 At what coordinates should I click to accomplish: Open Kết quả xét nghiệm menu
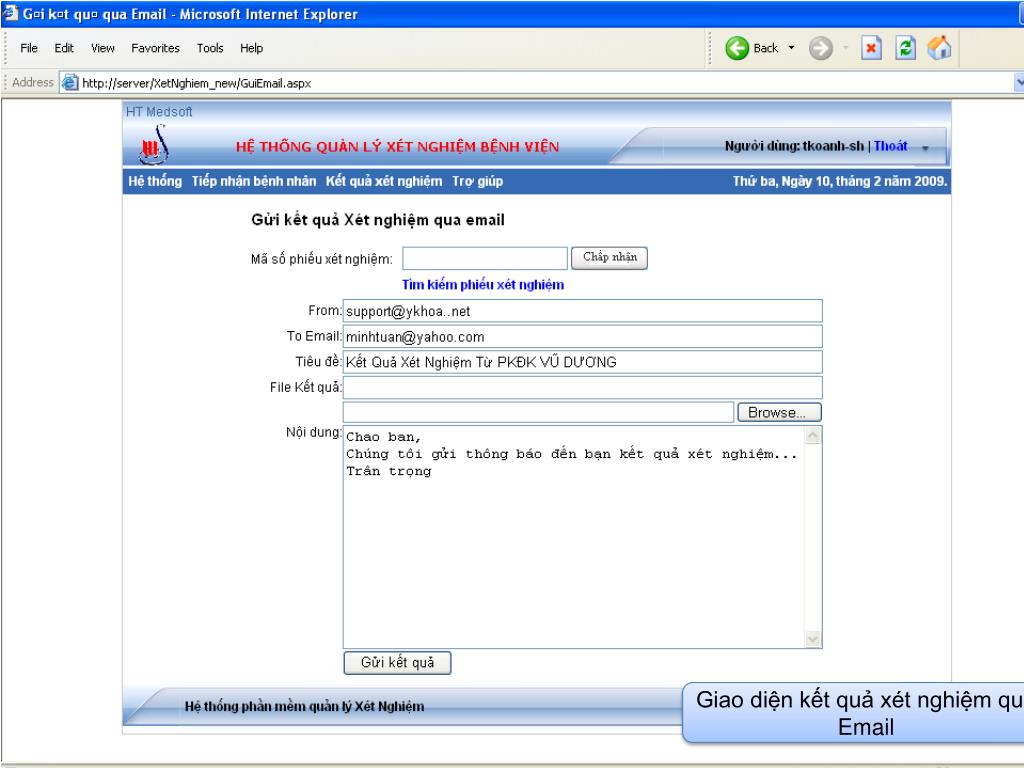[383, 181]
